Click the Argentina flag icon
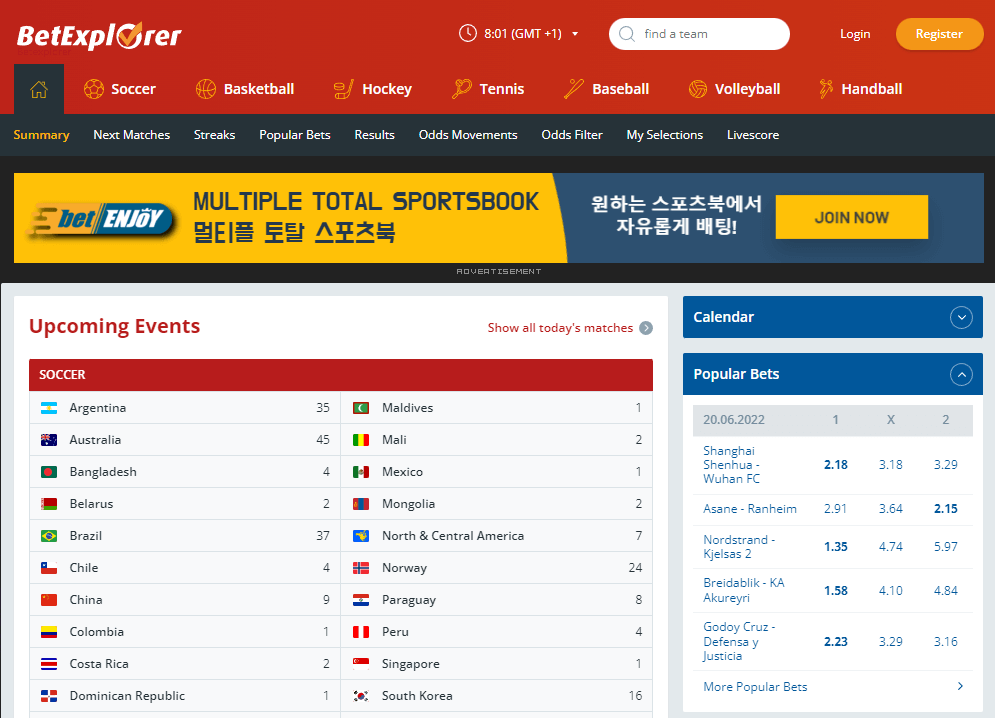 (49, 408)
